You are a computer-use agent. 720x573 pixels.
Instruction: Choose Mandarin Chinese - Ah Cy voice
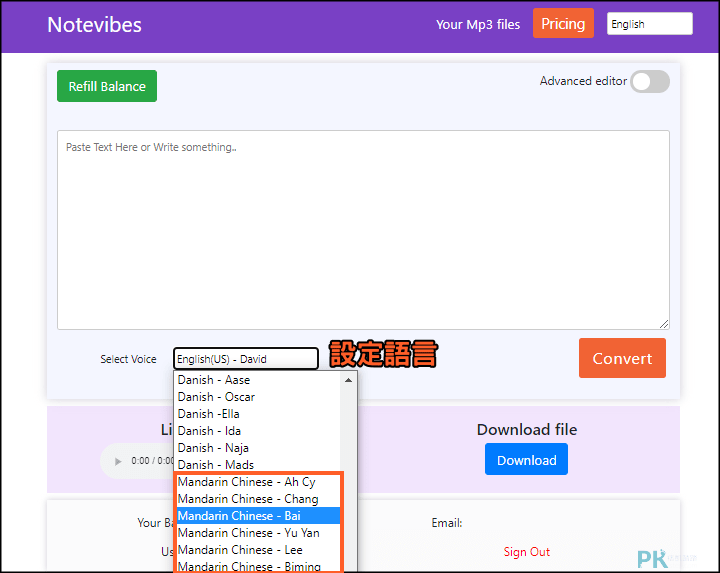click(x=258, y=482)
